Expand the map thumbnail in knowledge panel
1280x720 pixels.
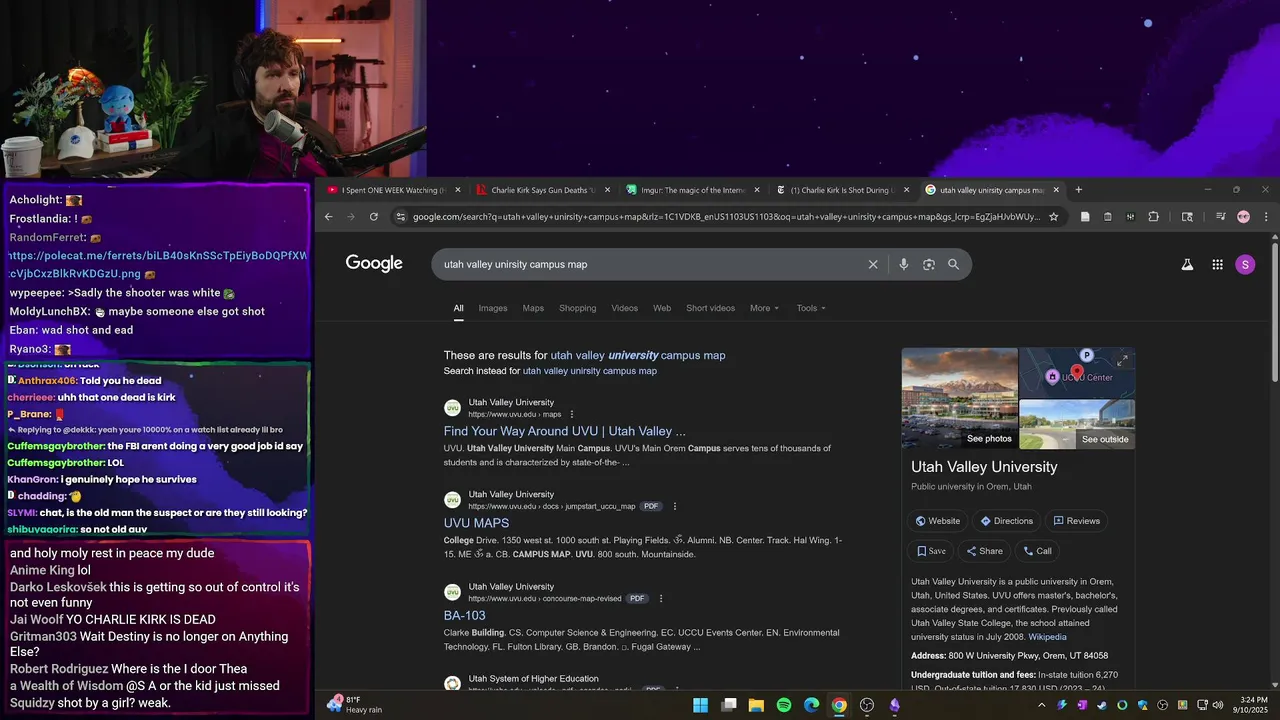(1123, 359)
